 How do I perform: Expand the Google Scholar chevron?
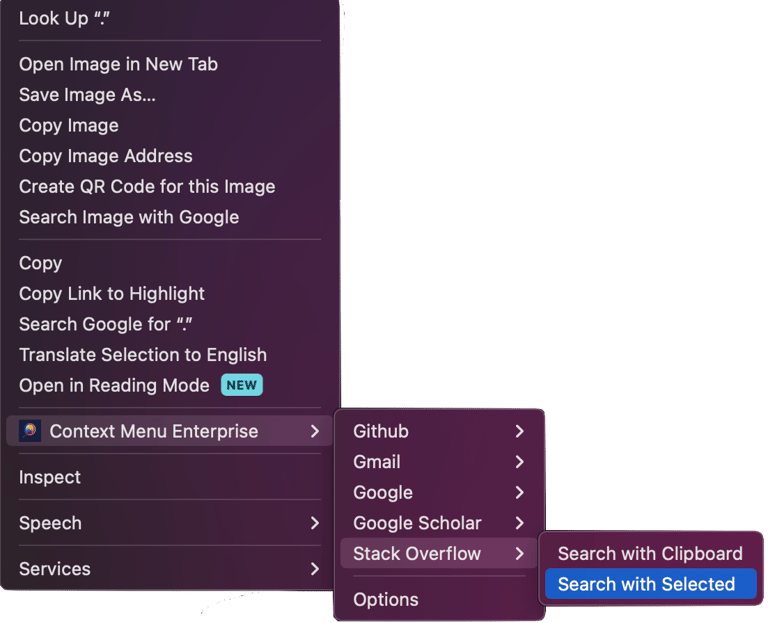[x=520, y=524]
